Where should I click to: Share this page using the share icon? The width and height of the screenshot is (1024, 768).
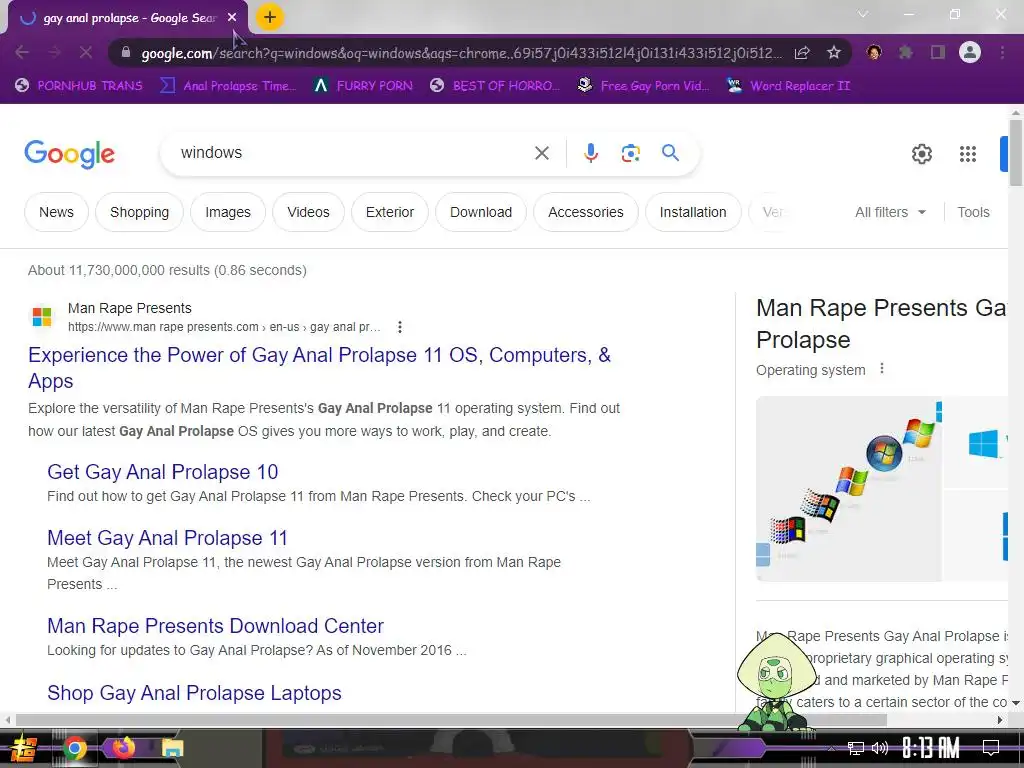click(802, 52)
